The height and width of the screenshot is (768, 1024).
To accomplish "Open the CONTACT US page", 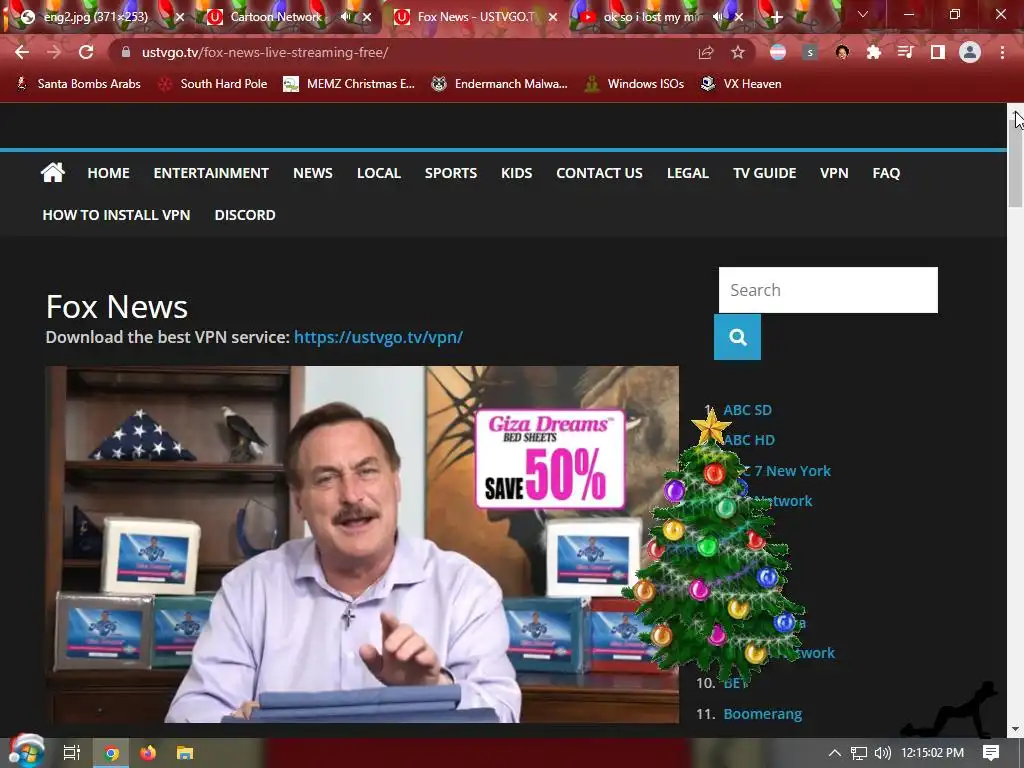I will click(x=600, y=173).
